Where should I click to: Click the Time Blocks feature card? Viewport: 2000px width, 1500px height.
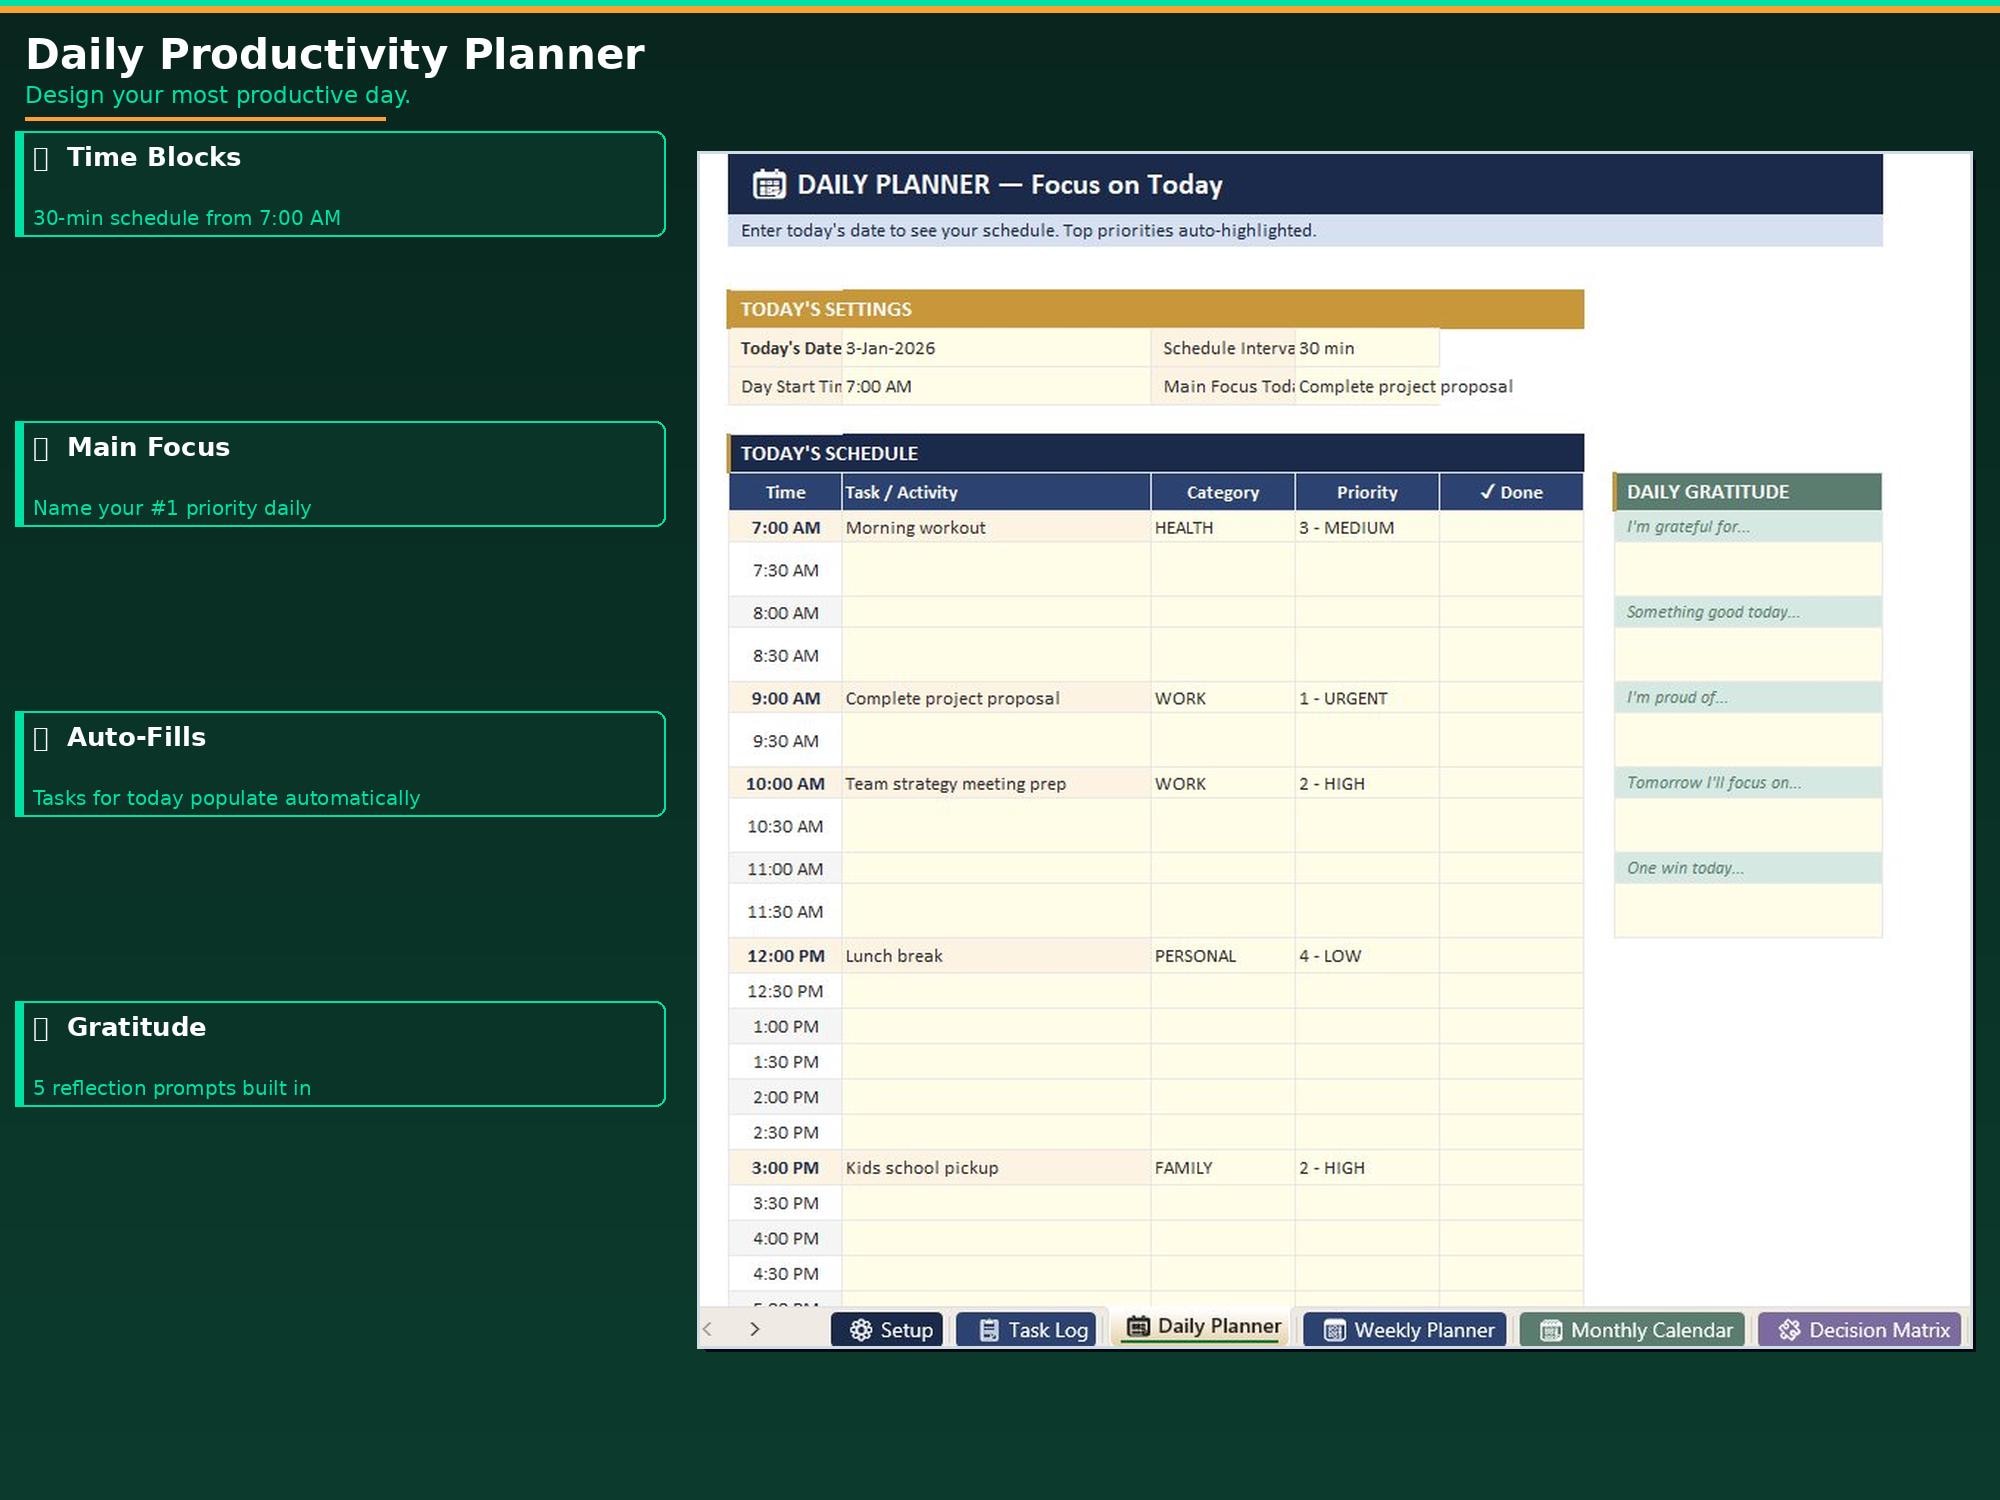[x=340, y=184]
